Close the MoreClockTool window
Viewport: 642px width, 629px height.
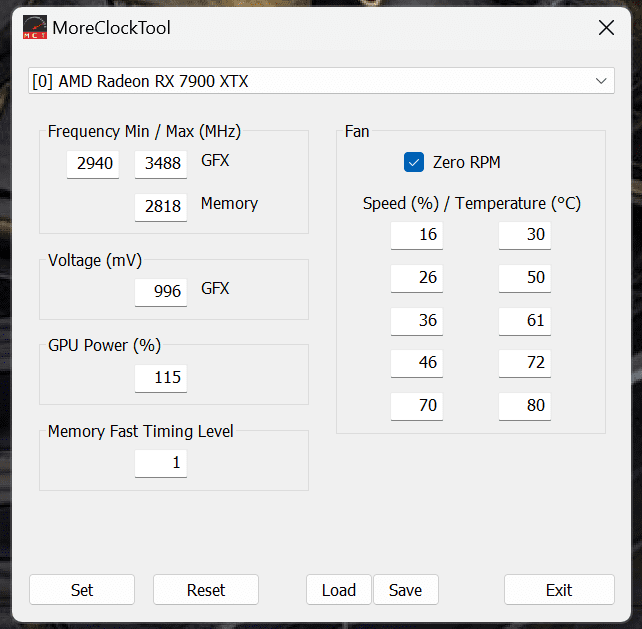[606, 28]
